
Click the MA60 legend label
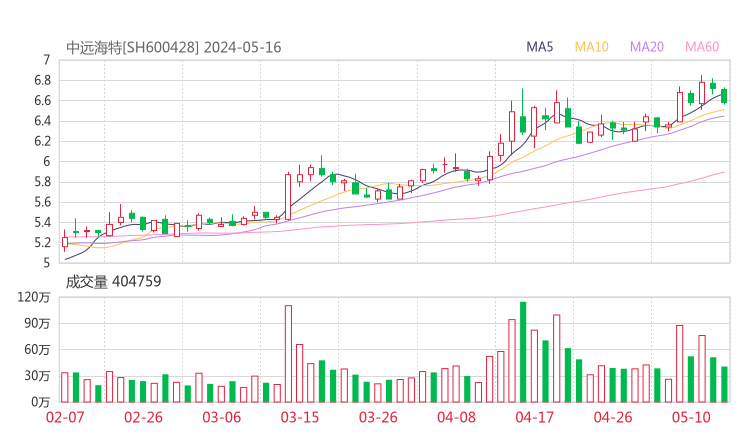(702, 47)
